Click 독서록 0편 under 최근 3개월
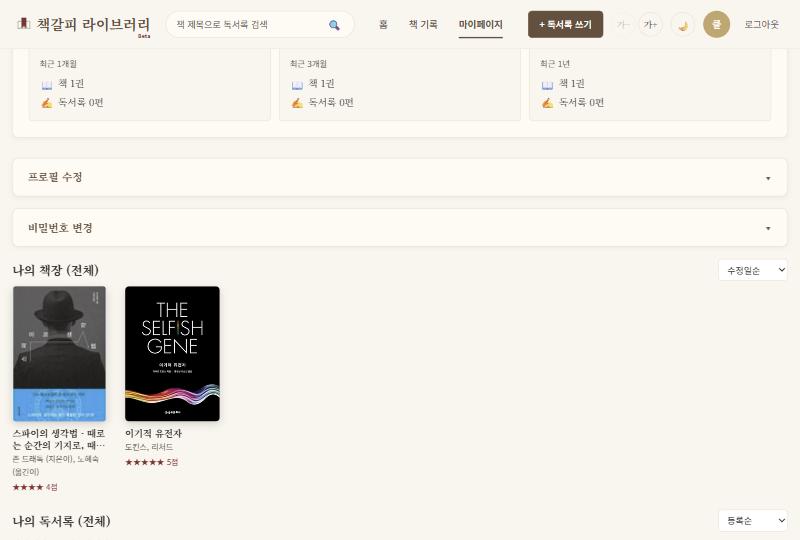 pos(331,103)
